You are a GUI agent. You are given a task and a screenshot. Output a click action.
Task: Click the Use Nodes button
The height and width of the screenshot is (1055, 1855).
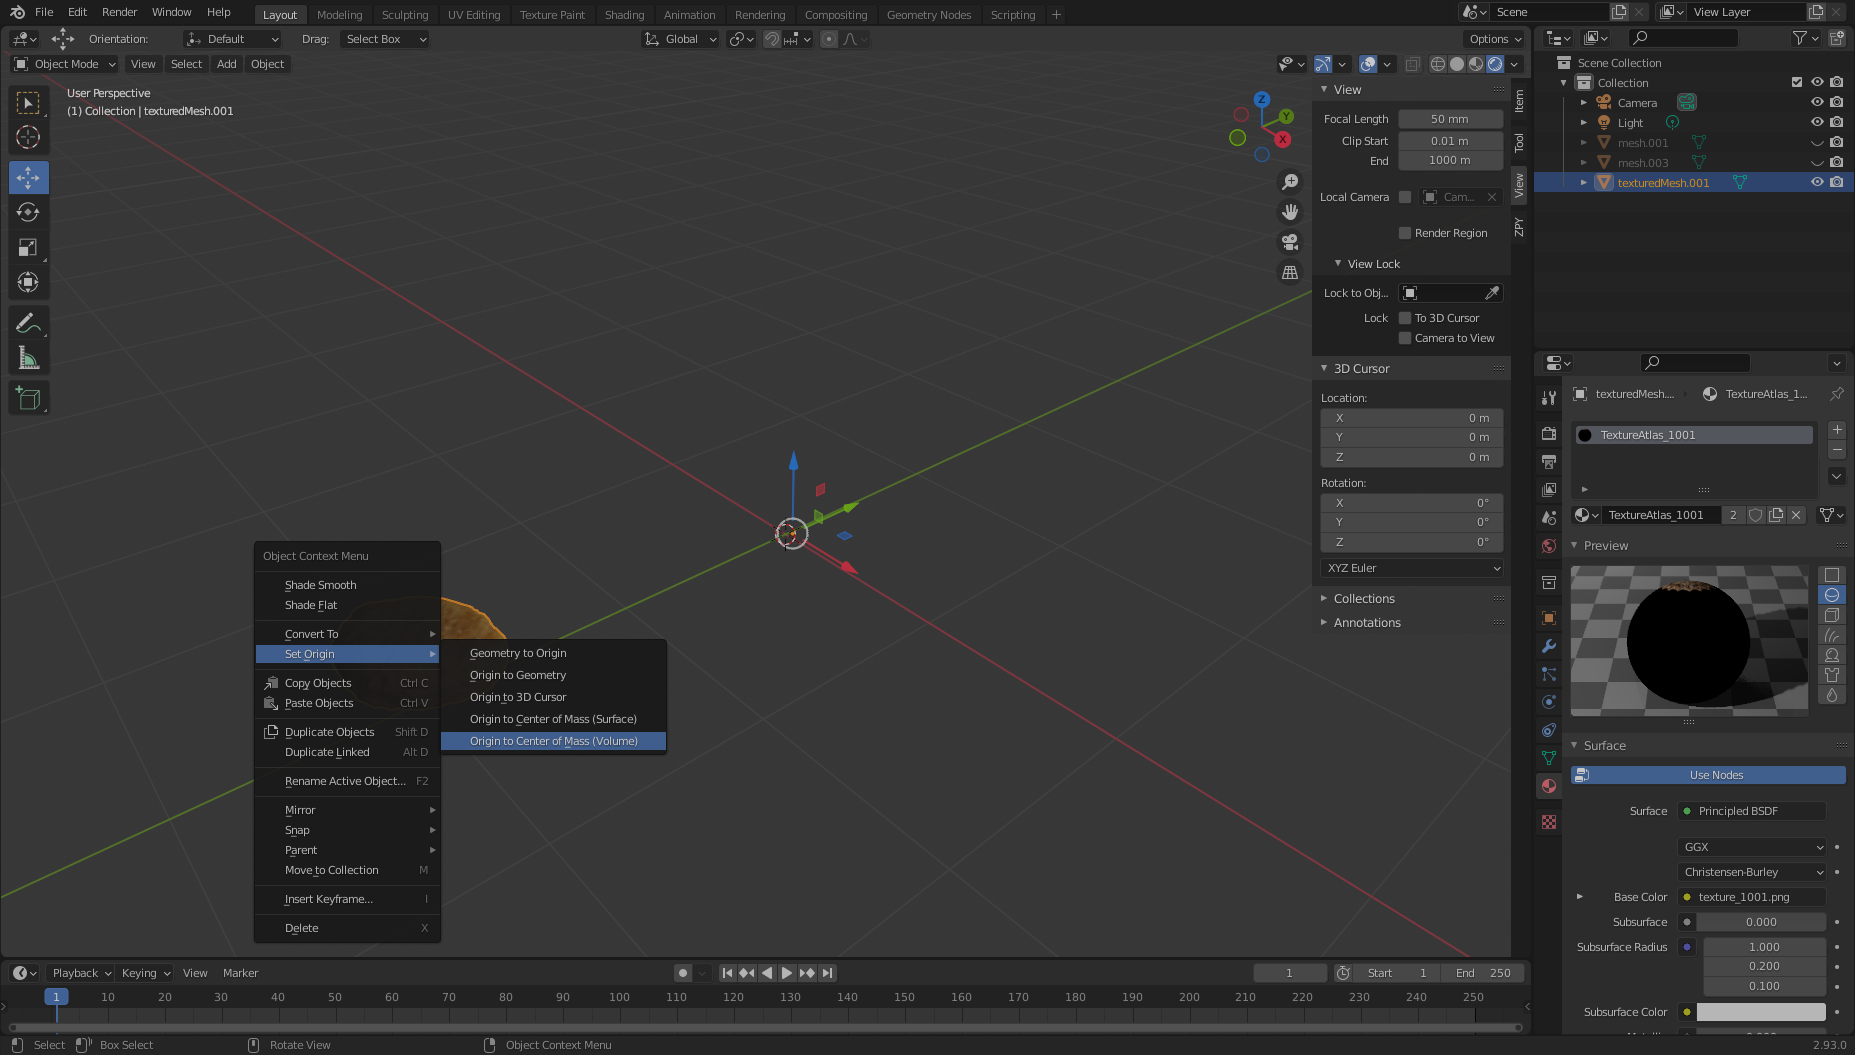(x=1715, y=775)
